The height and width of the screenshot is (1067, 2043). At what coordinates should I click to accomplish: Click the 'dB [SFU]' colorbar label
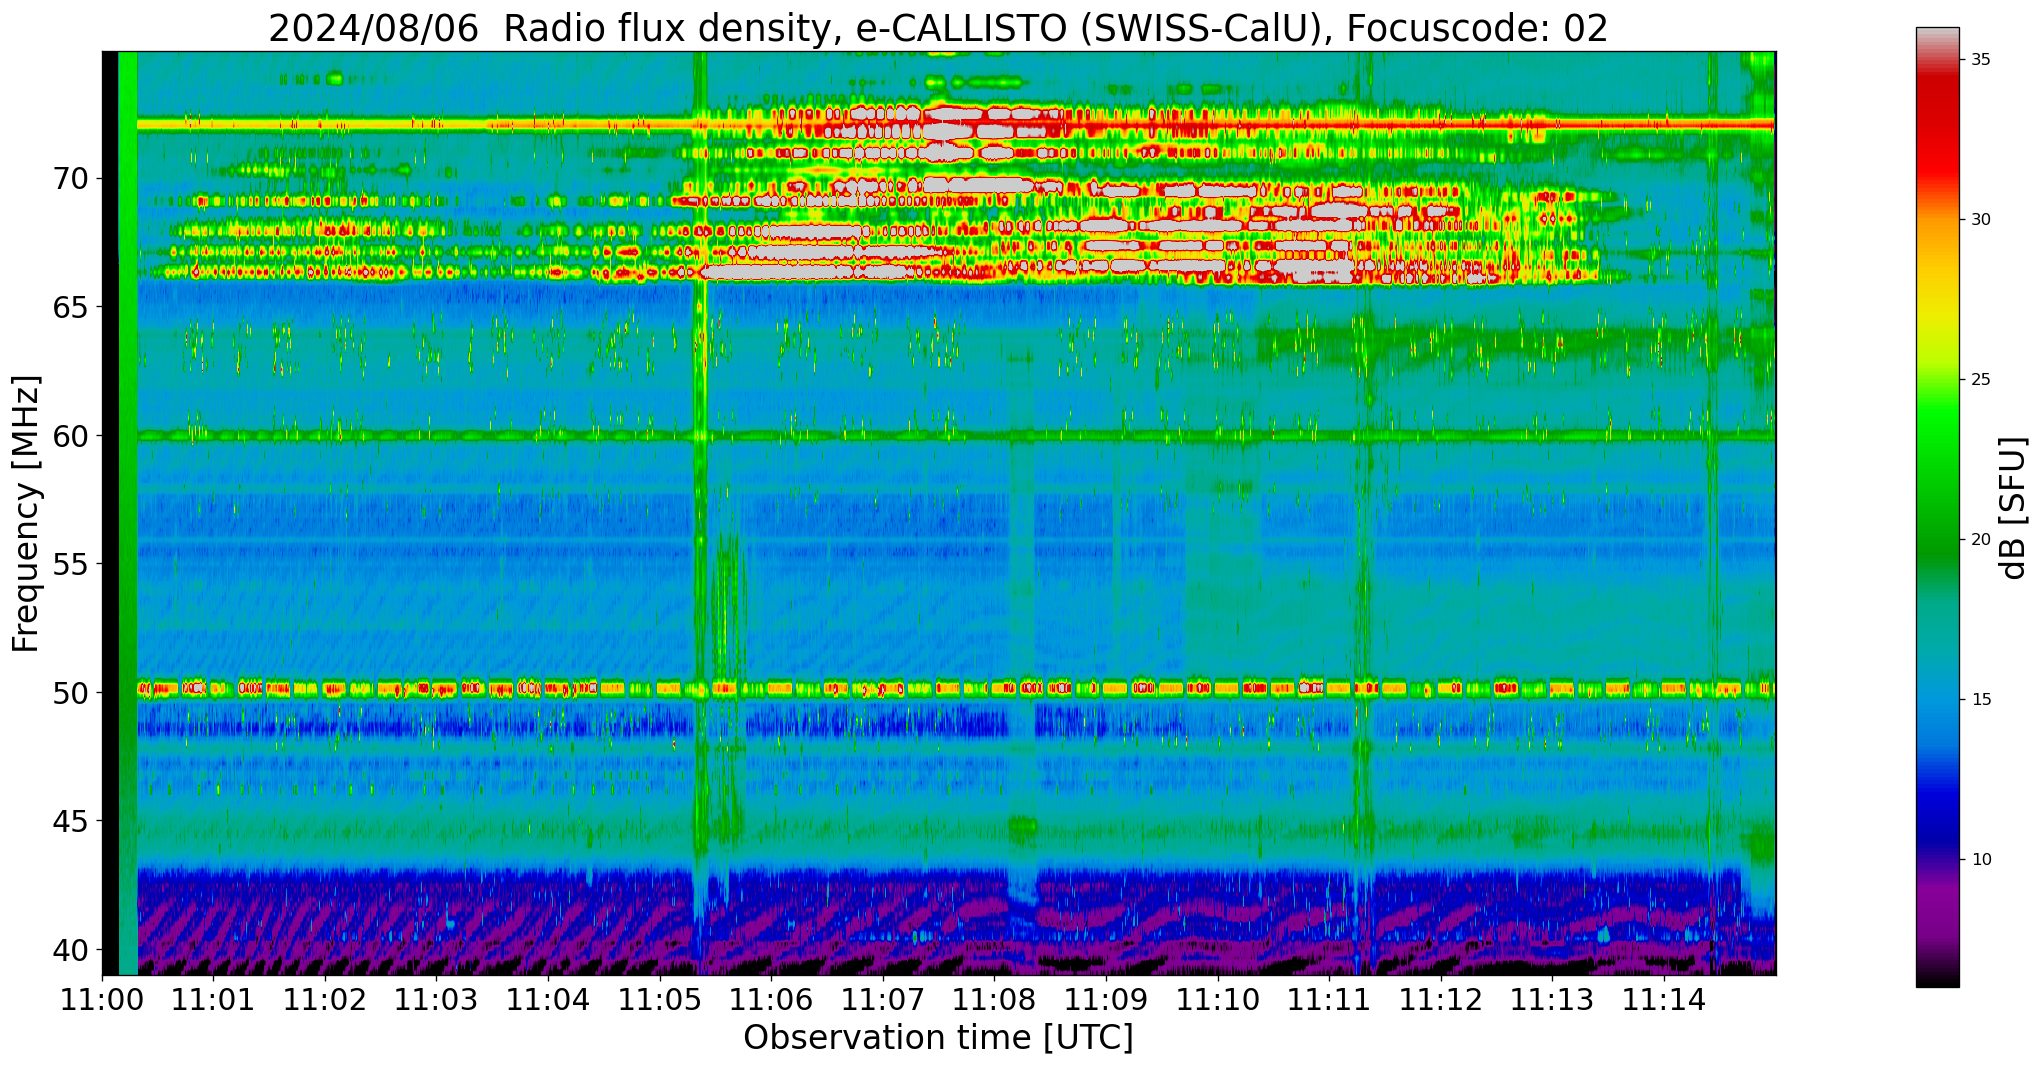(x=2012, y=508)
